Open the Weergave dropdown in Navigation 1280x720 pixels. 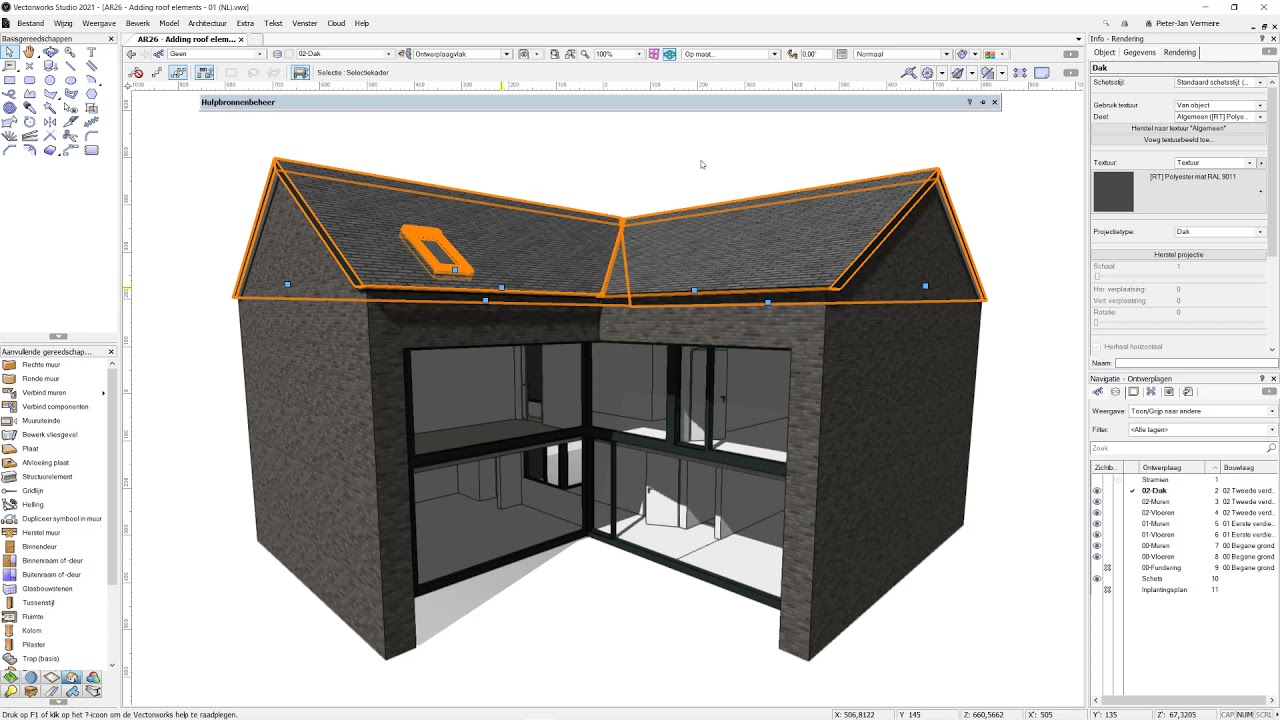pos(1203,411)
